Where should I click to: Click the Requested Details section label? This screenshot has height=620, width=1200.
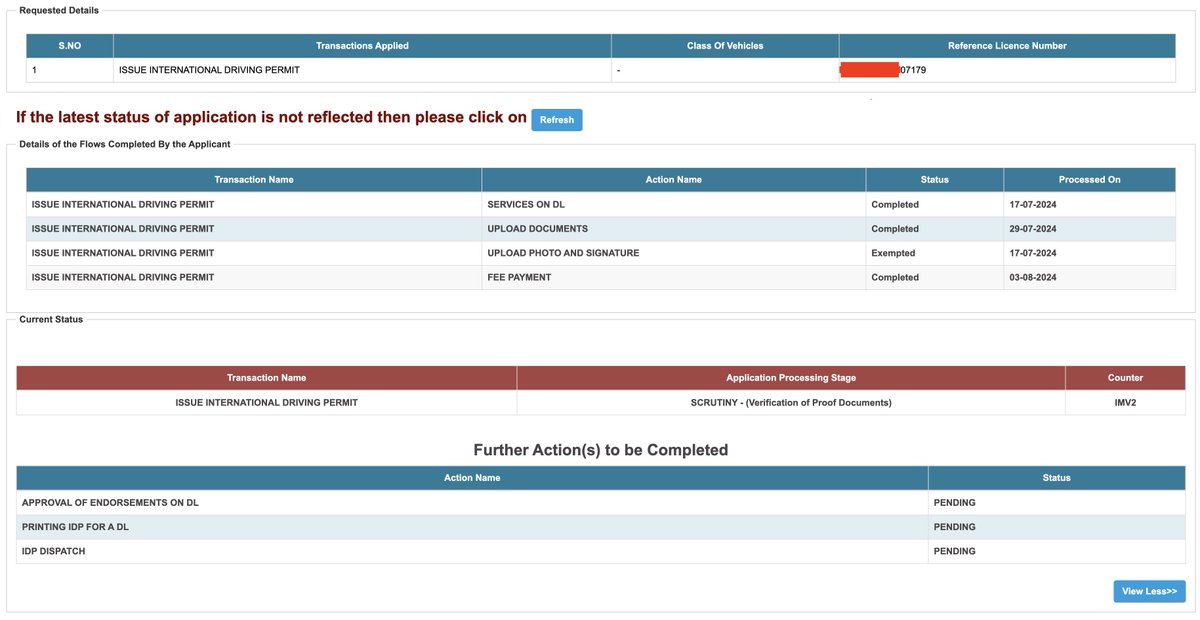pos(59,10)
